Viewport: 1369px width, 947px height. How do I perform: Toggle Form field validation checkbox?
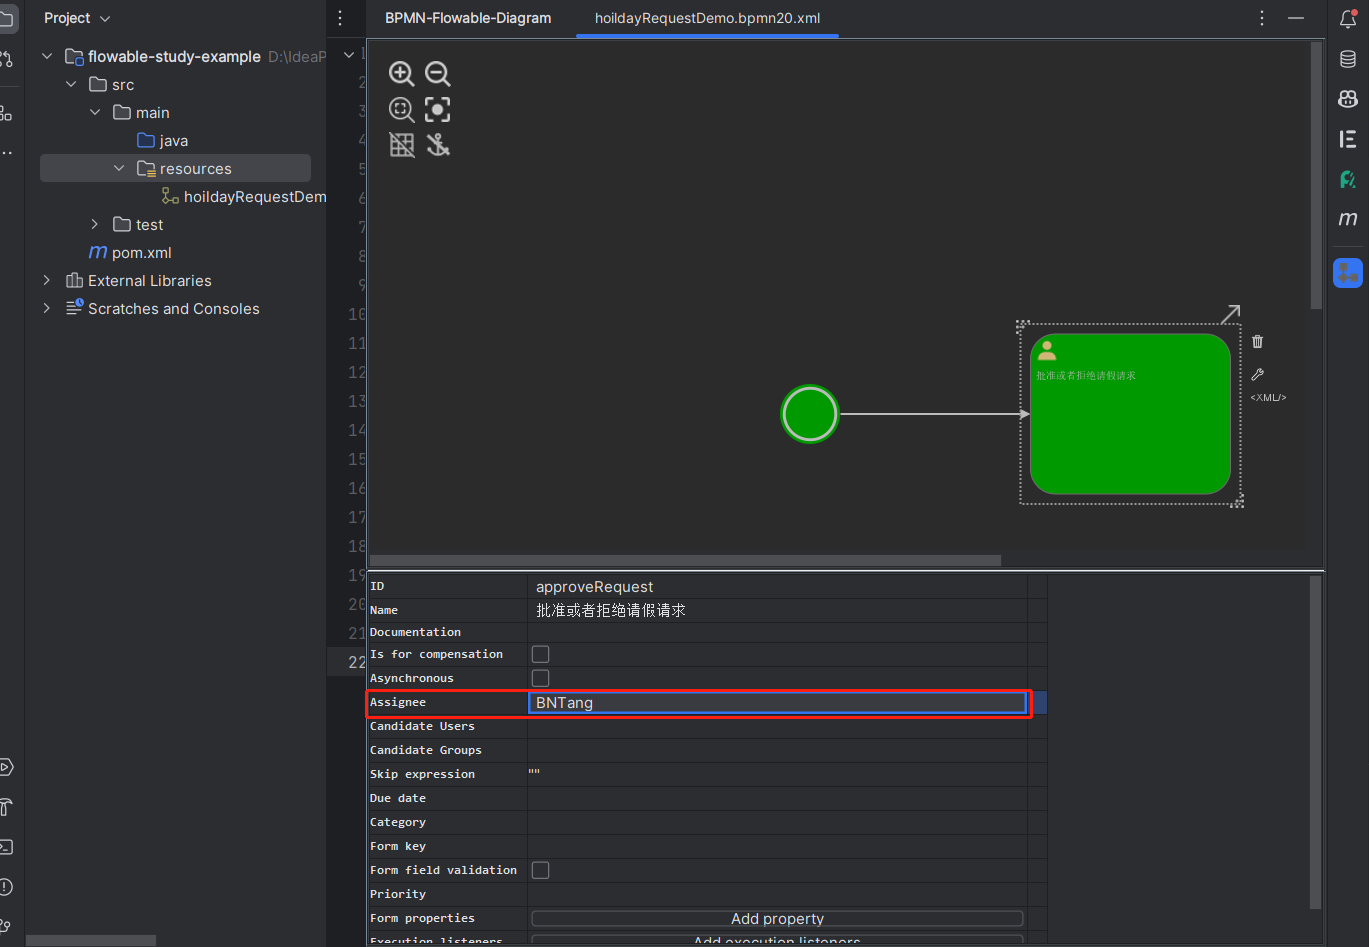(x=540, y=870)
